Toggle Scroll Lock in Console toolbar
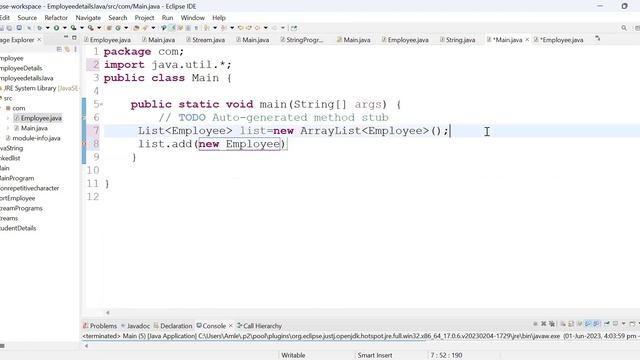Viewport: 640px width, 360px height. [570, 323]
